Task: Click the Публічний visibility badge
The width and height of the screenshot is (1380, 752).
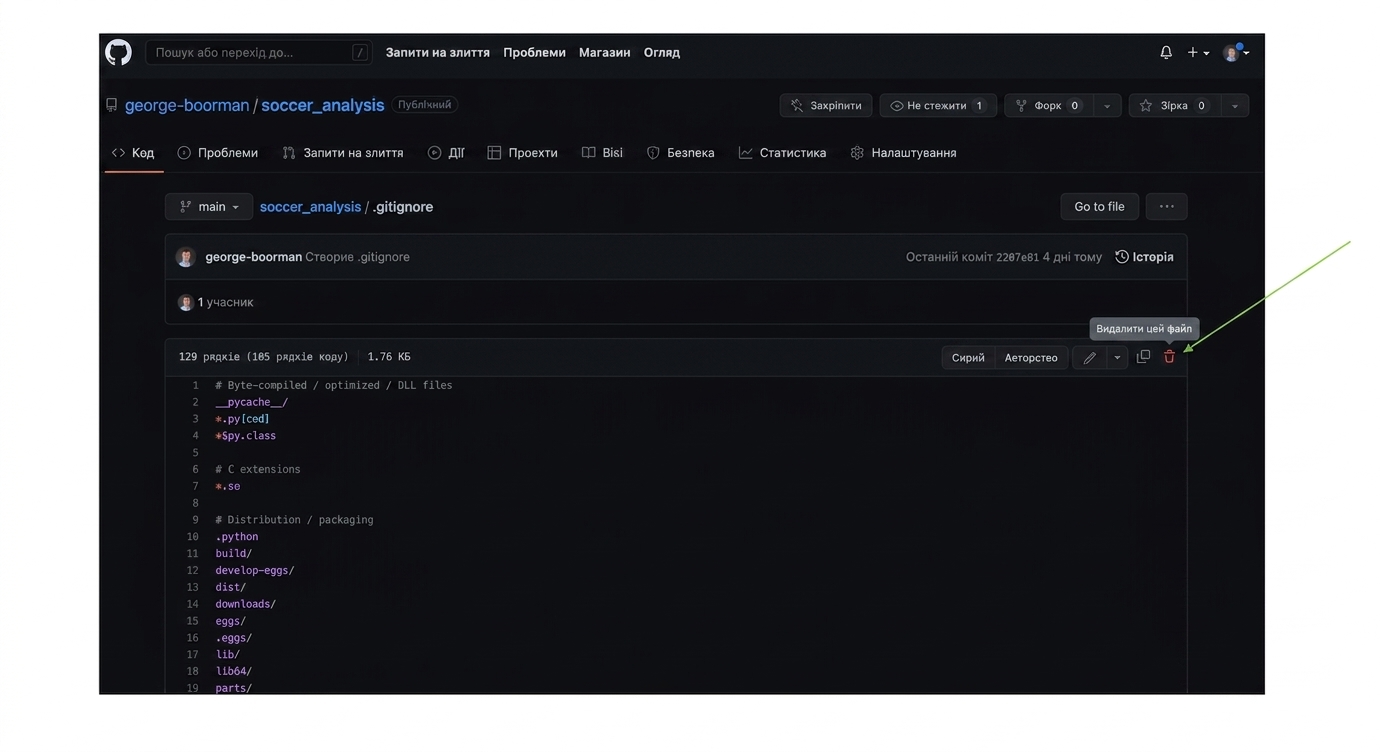Action: pyautogui.click(x=424, y=104)
